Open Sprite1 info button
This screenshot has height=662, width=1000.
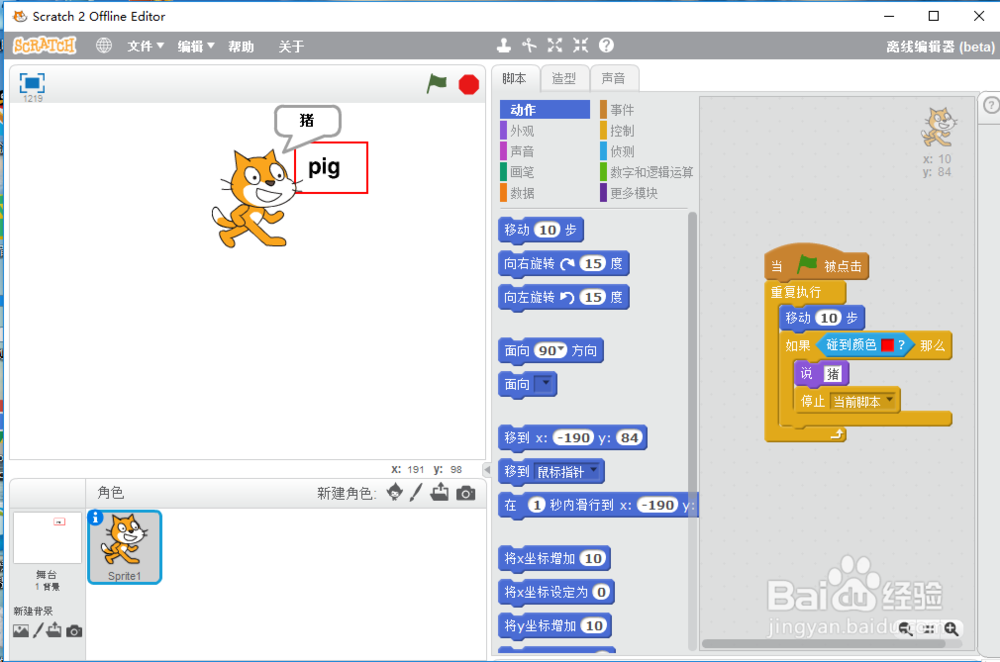click(x=96, y=517)
